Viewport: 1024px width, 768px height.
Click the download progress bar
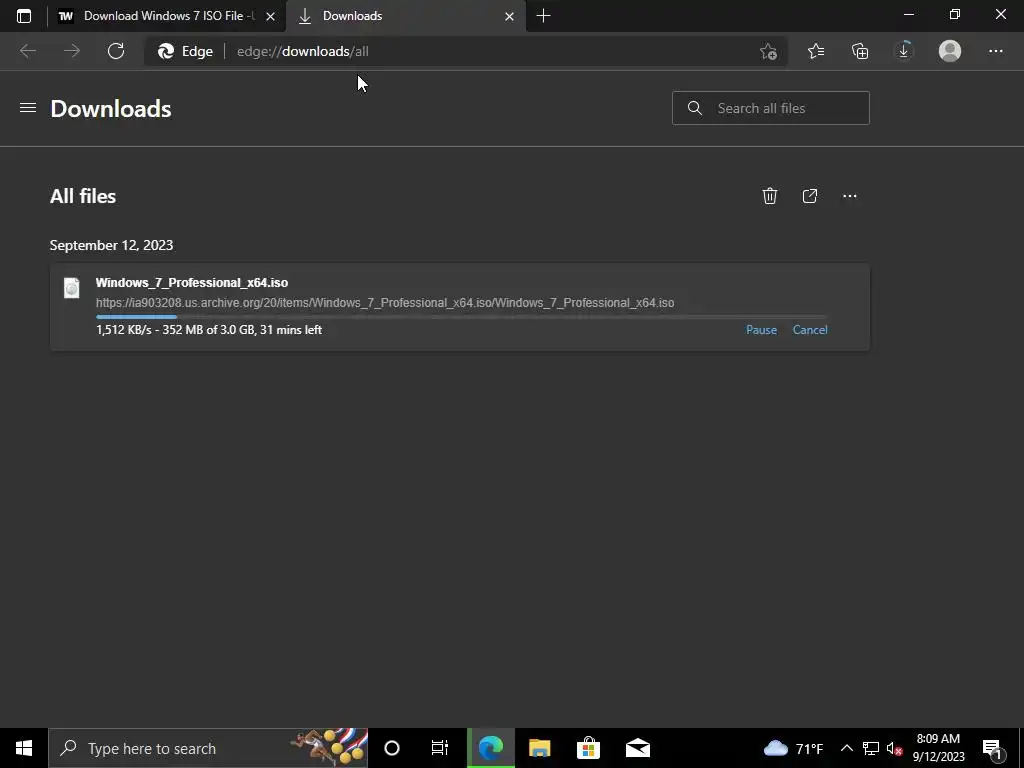[461, 317]
